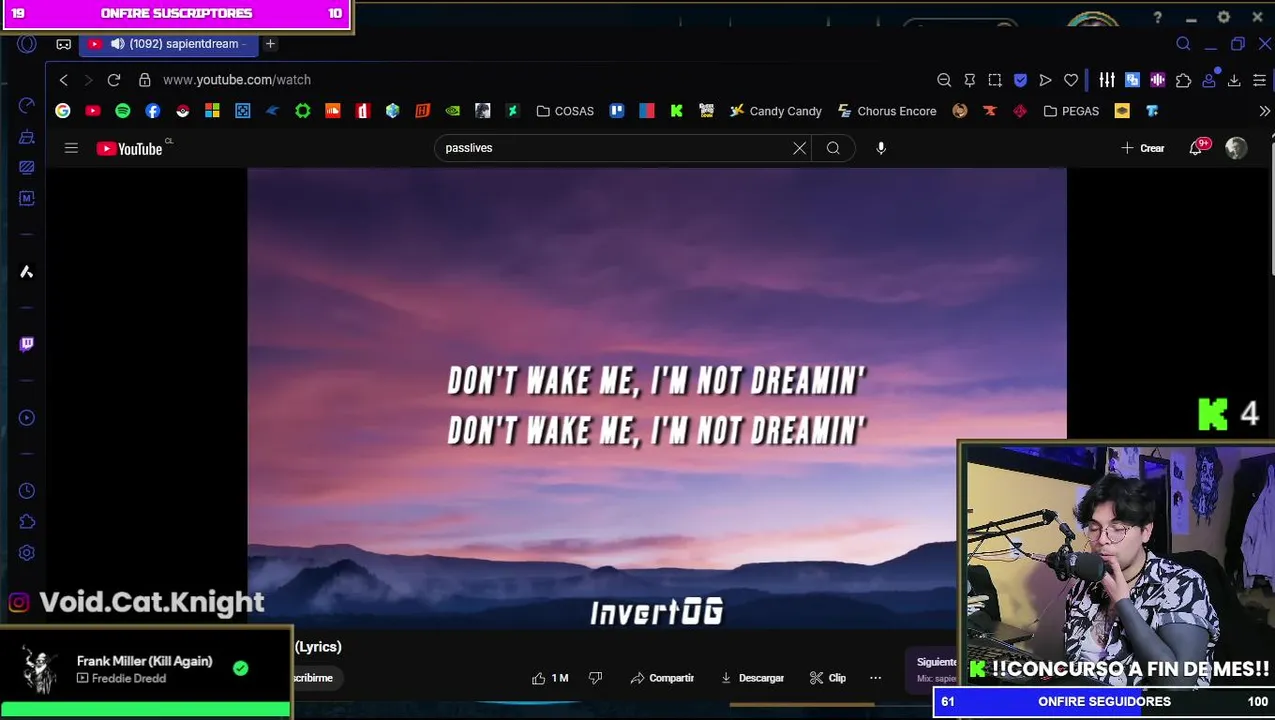Open the Pokeball bookmark
The height and width of the screenshot is (720, 1275).
coord(183,111)
